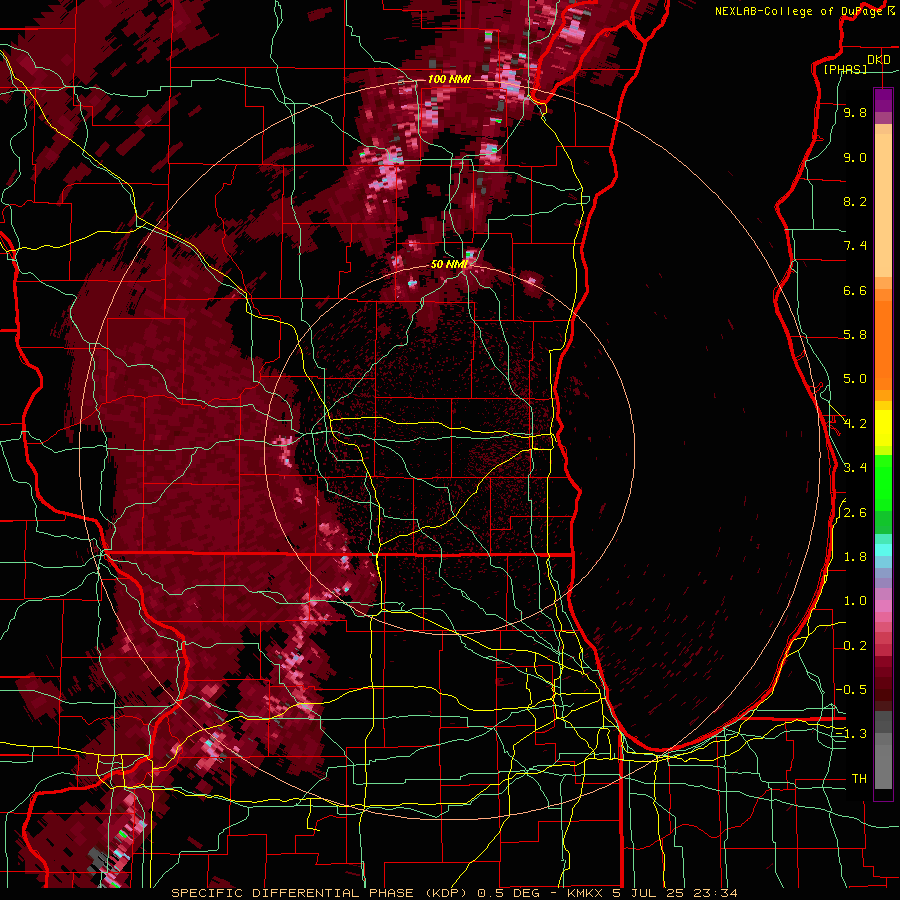Click the 5.0 value on the color scale
Viewport: 900px width, 900px height.
855,379
